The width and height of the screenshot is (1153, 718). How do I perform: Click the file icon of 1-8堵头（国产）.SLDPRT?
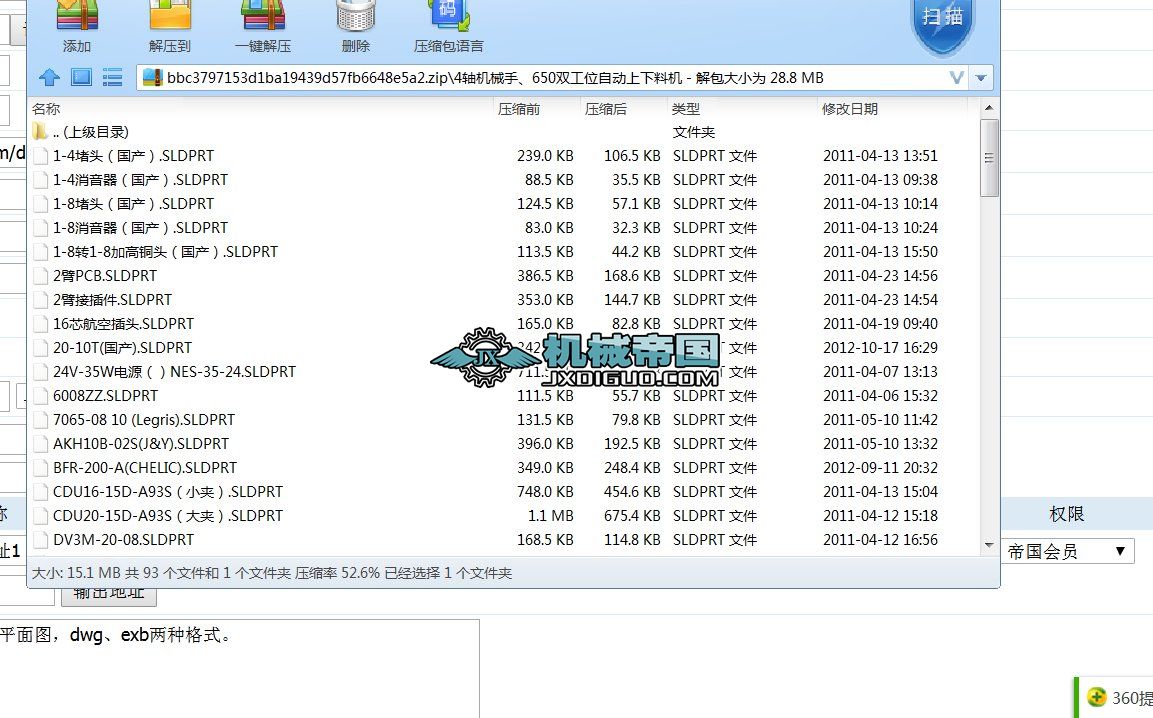tap(40, 204)
